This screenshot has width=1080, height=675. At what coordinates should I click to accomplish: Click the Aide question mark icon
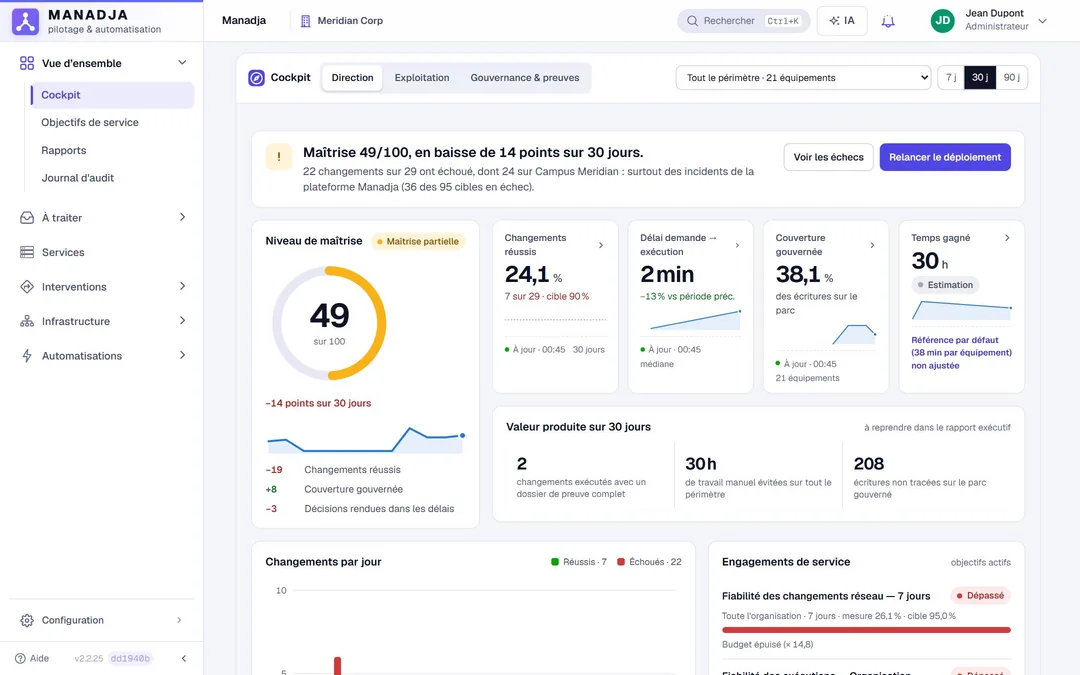coord(20,658)
